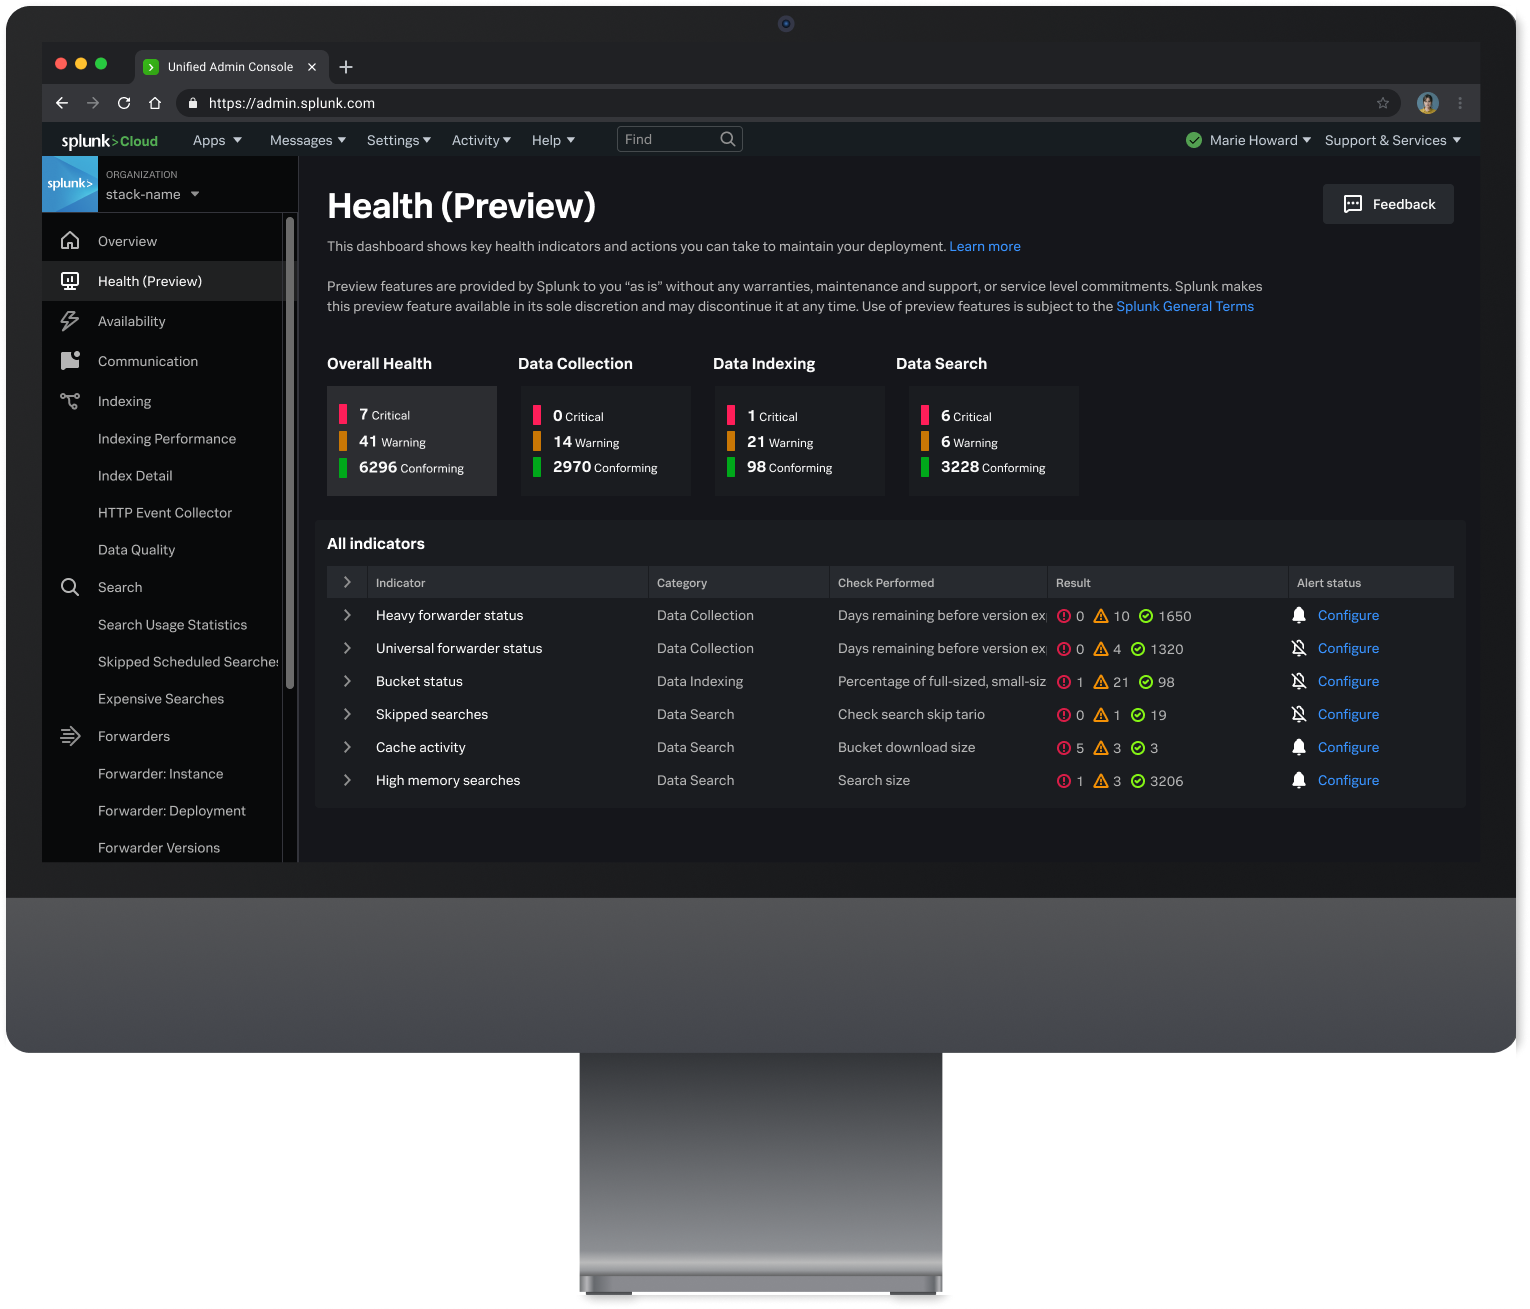The image size is (1530, 1309).
Task: Open HTTP Event Collector in sidebar
Action: pyautogui.click(x=165, y=513)
